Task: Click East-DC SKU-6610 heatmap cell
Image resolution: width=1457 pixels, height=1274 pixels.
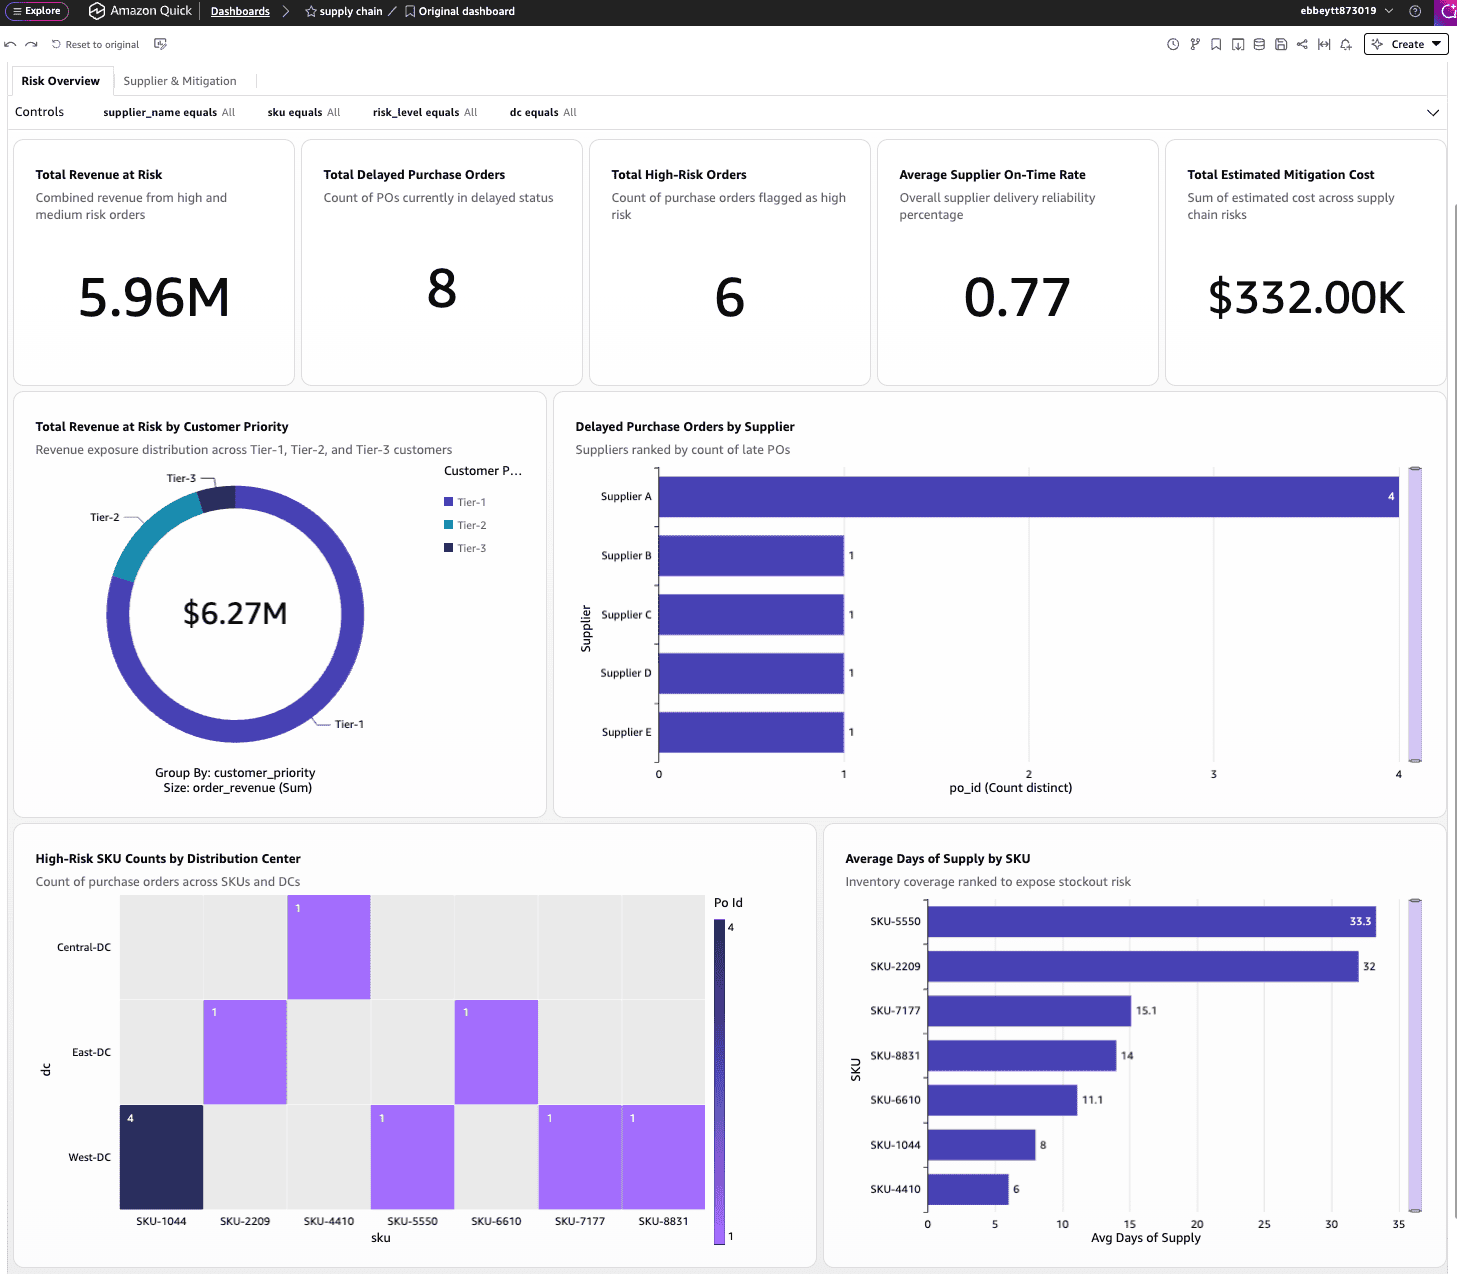Action: click(496, 1052)
